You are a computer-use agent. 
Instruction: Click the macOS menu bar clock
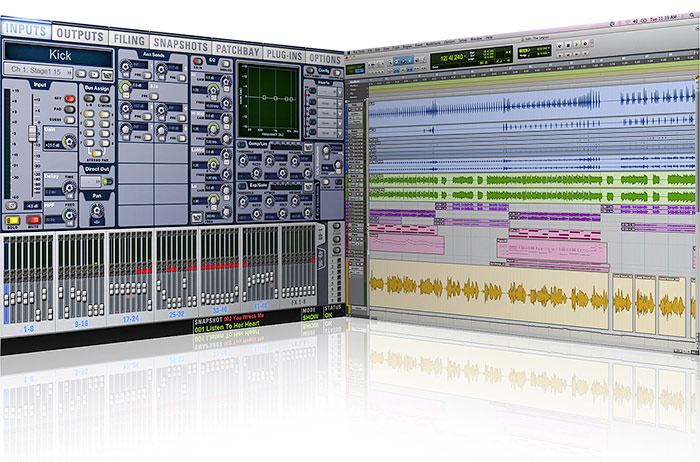[x=663, y=19]
